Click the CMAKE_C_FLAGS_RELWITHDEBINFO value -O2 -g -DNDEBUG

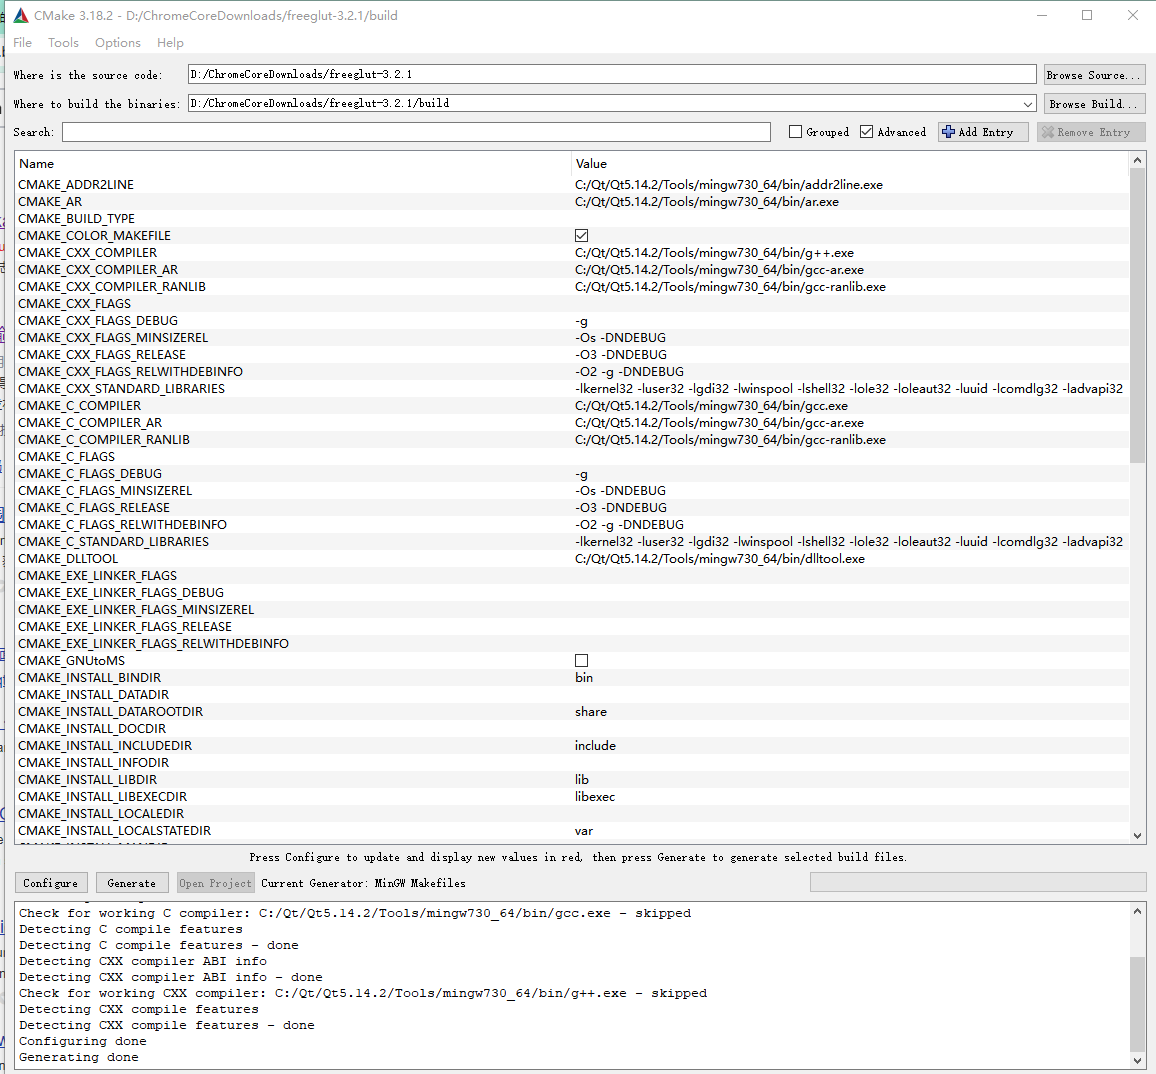pos(629,525)
